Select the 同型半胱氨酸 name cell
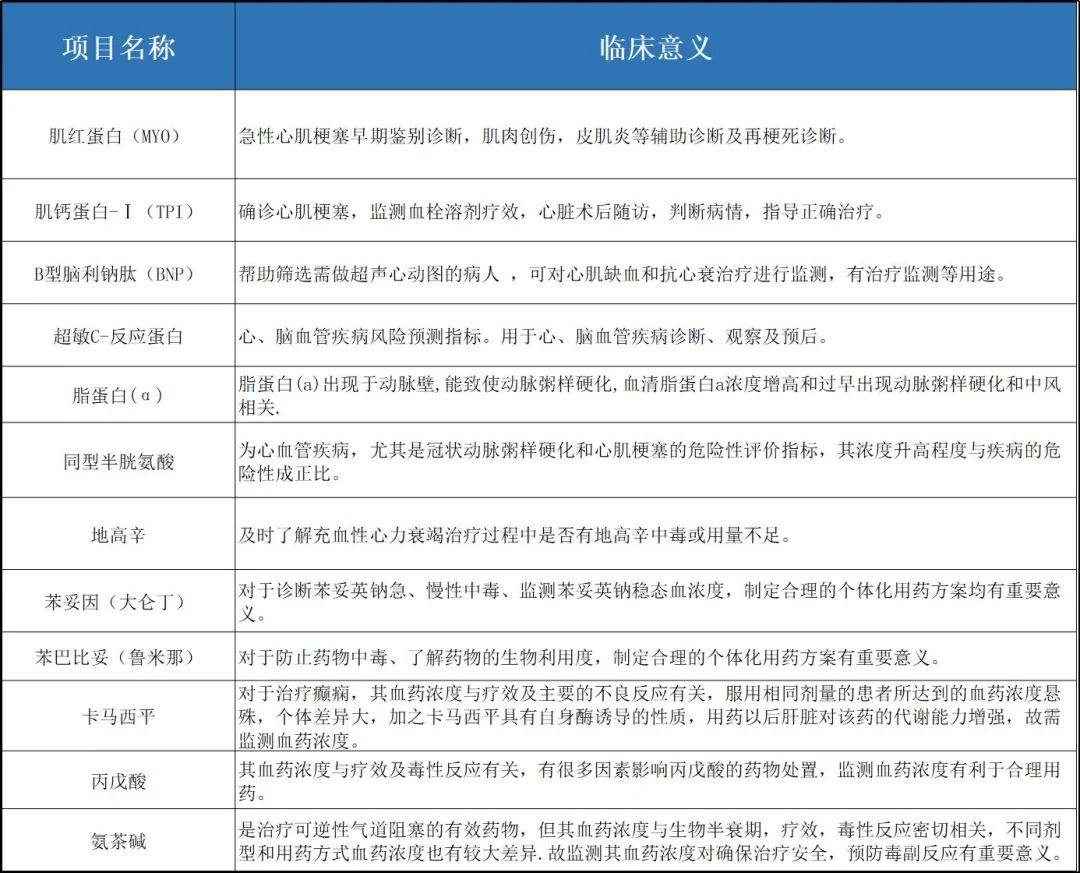The width and height of the screenshot is (1080, 873). pyautogui.click(x=118, y=461)
